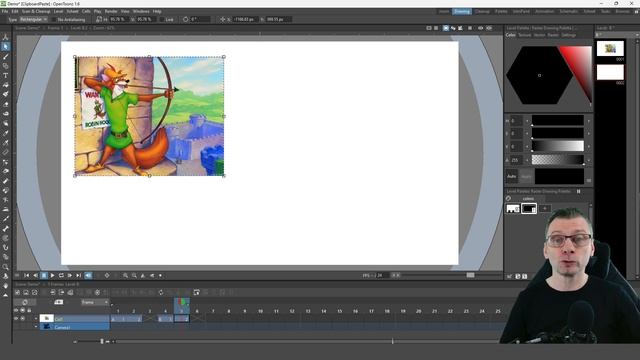The height and width of the screenshot is (360, 640).
Task: Select the Geometric shapes tool
Action: click(5, 66)
